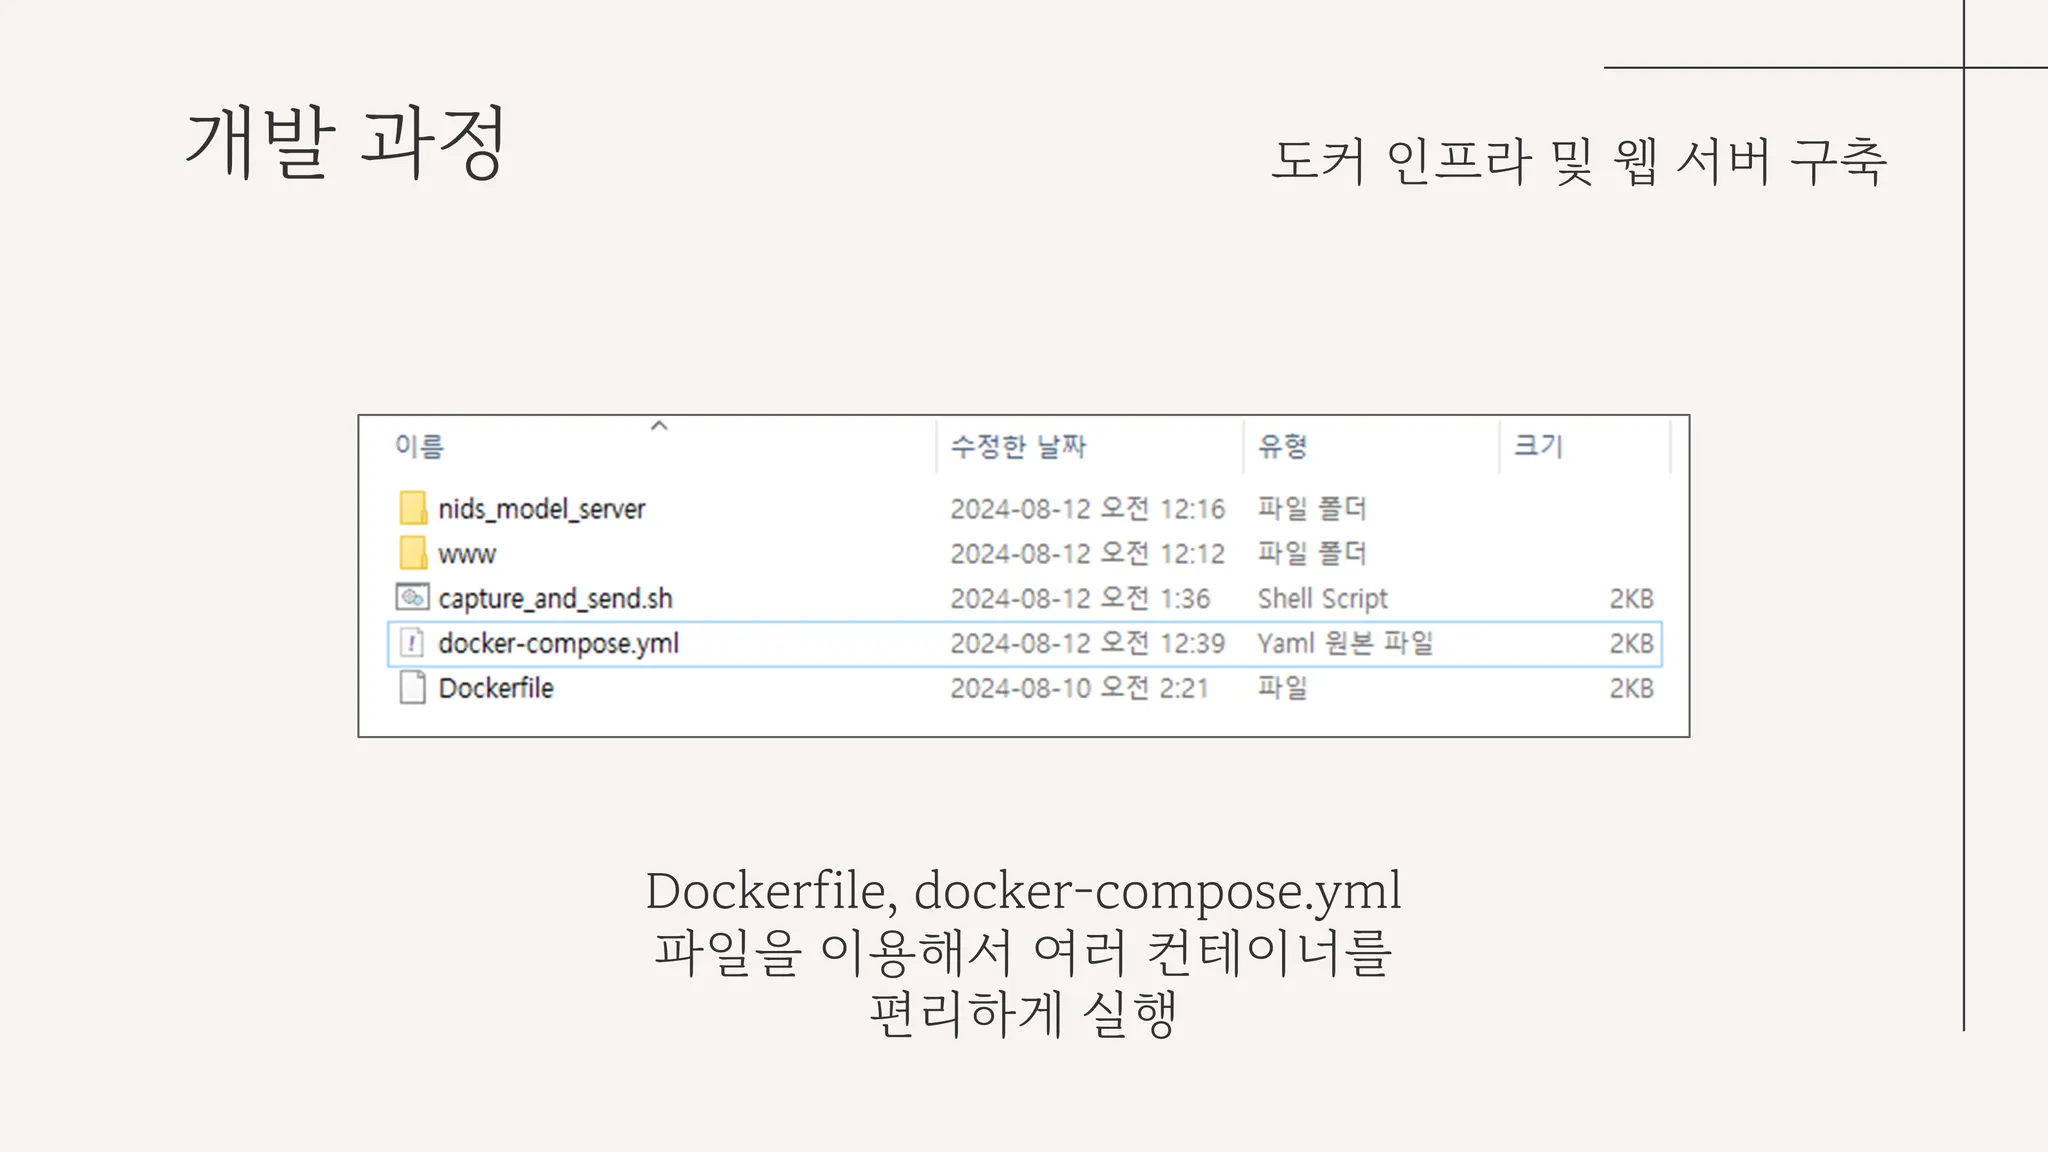
Task: Click the Yaml 원본 파일 type cell
Action: (x=1345, y=643)
